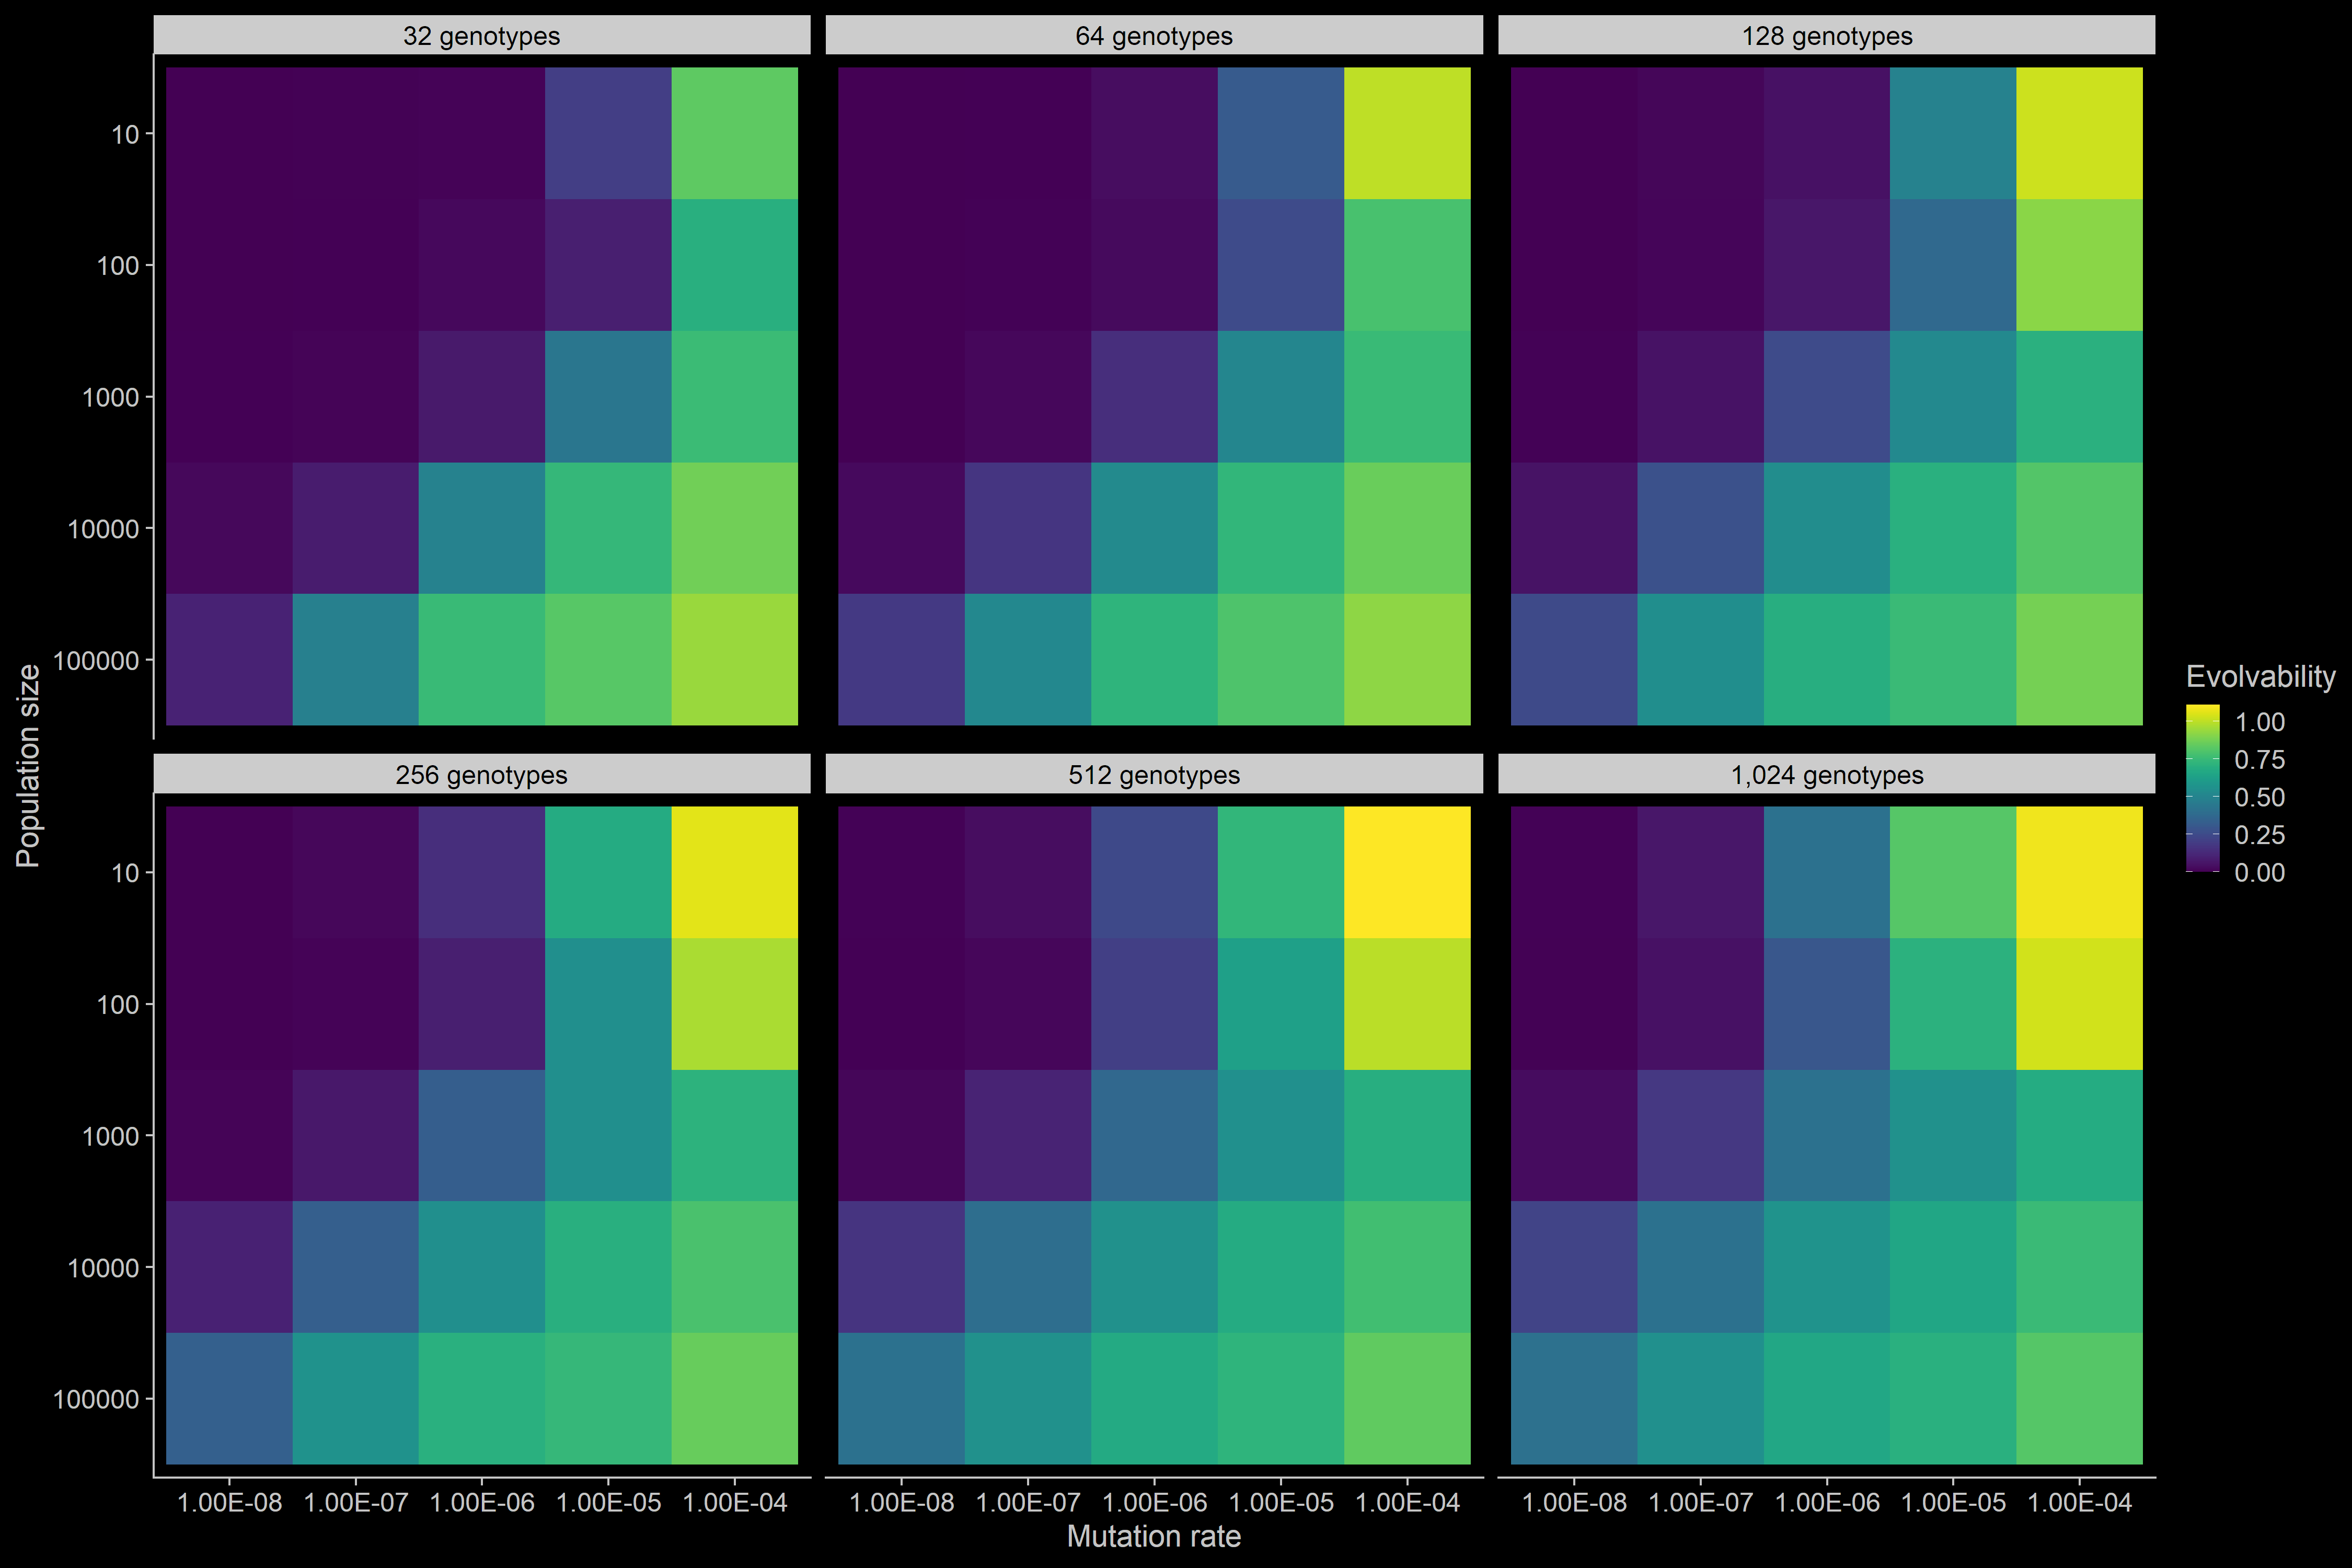This screenshot has height=1568, width=2352.
Task: Click the top-row y-axis label '100000'
Action: click(96, 660)
